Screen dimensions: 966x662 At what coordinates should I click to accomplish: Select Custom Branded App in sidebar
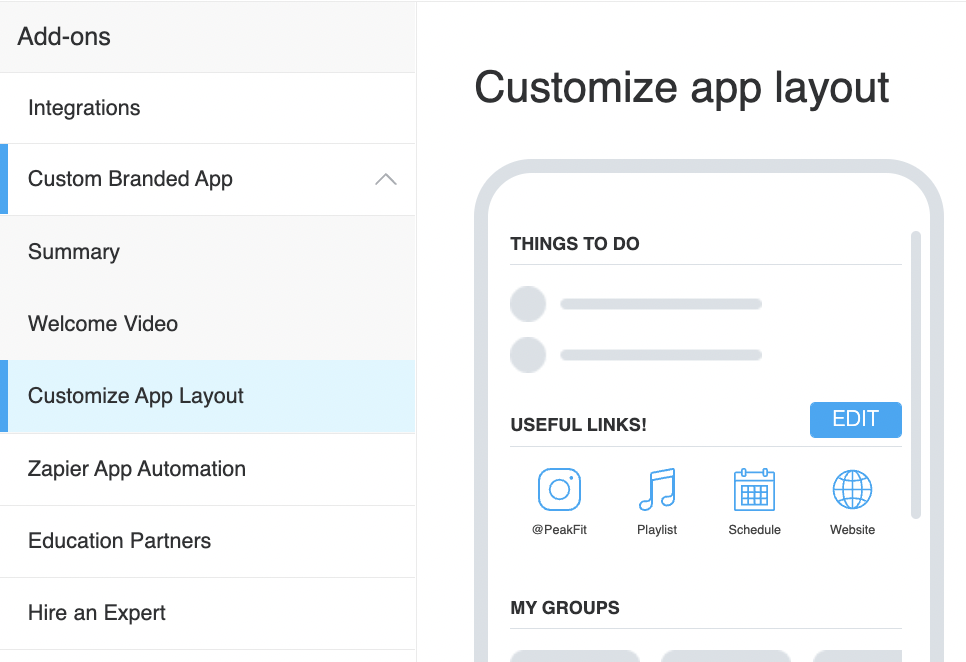point(208,179)
